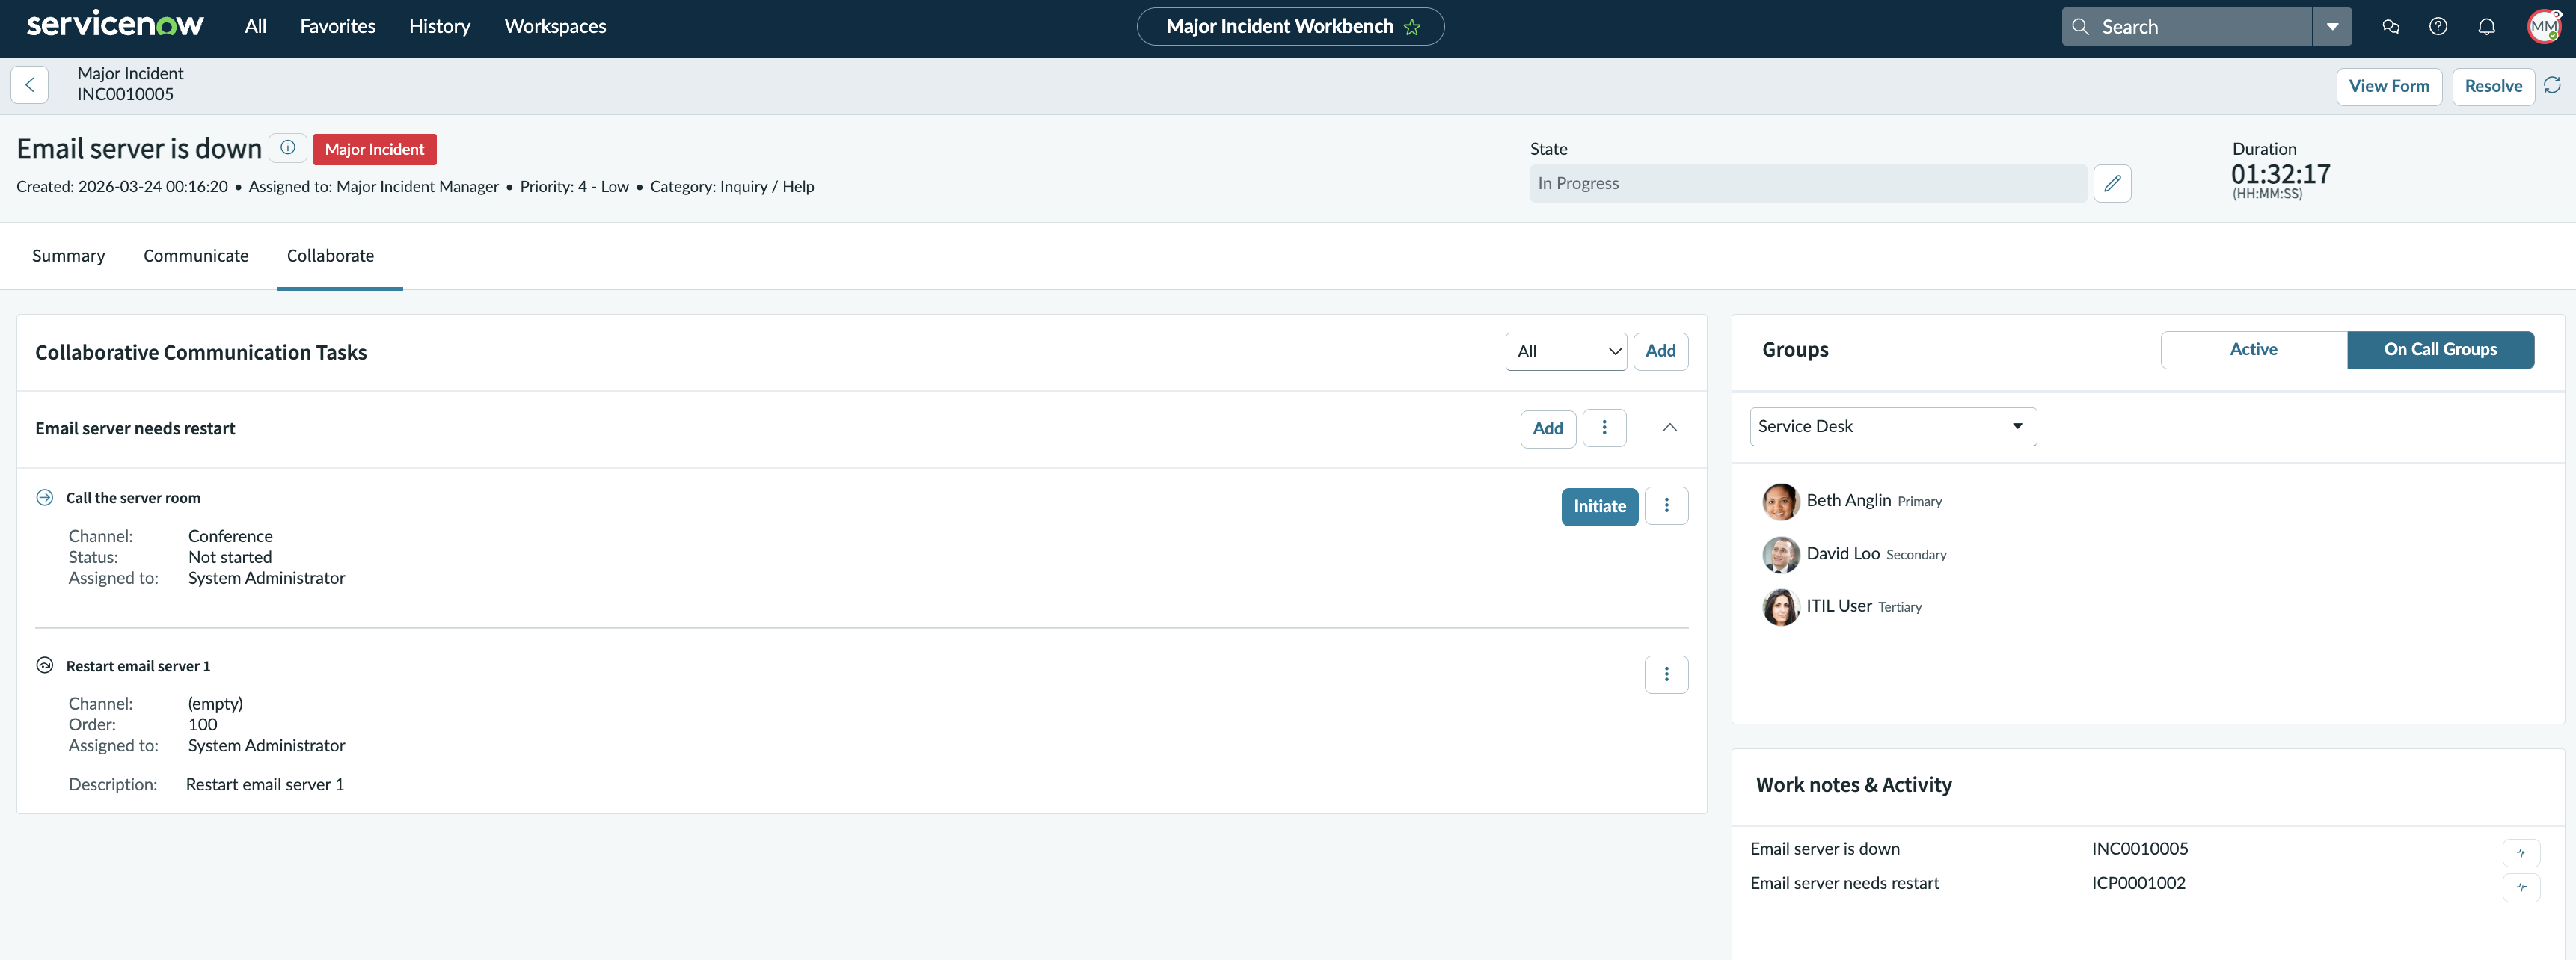
Task: Open more options for Call the server room
Action: tap(1666, 506)
